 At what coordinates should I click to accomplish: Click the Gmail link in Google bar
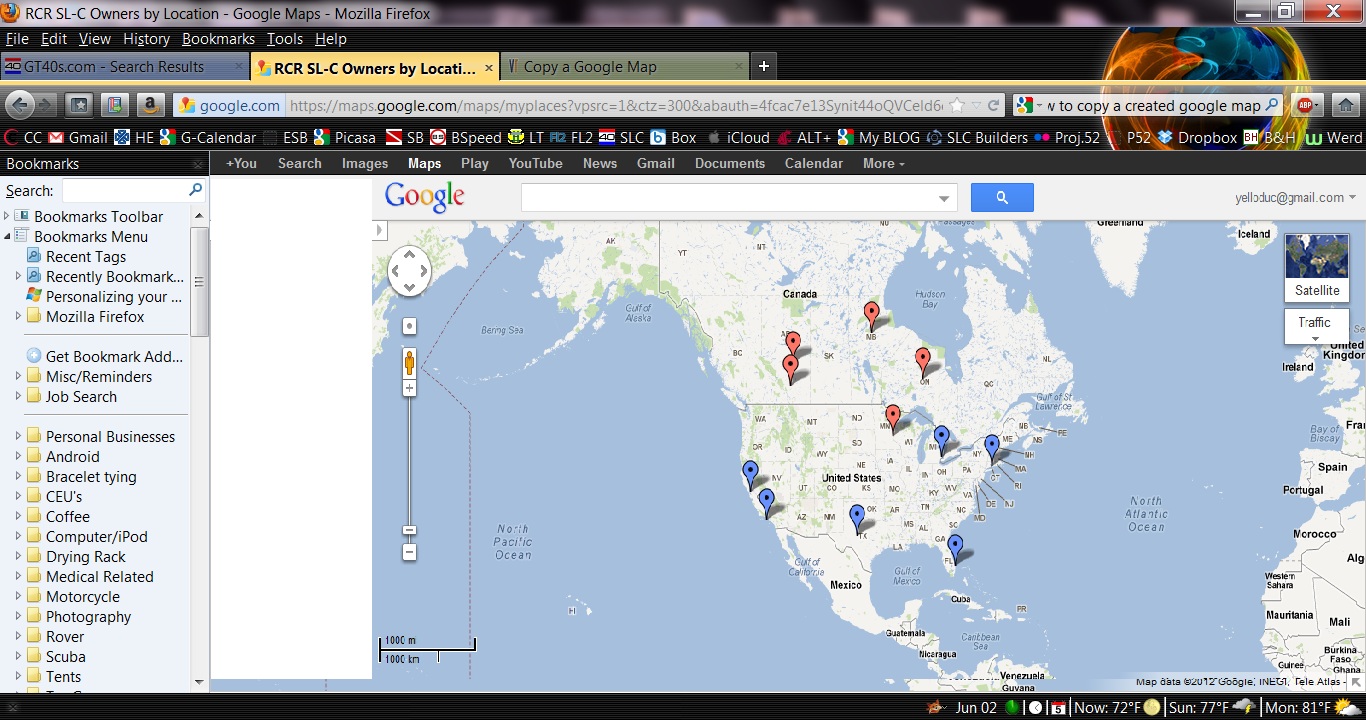click(656, 163)
